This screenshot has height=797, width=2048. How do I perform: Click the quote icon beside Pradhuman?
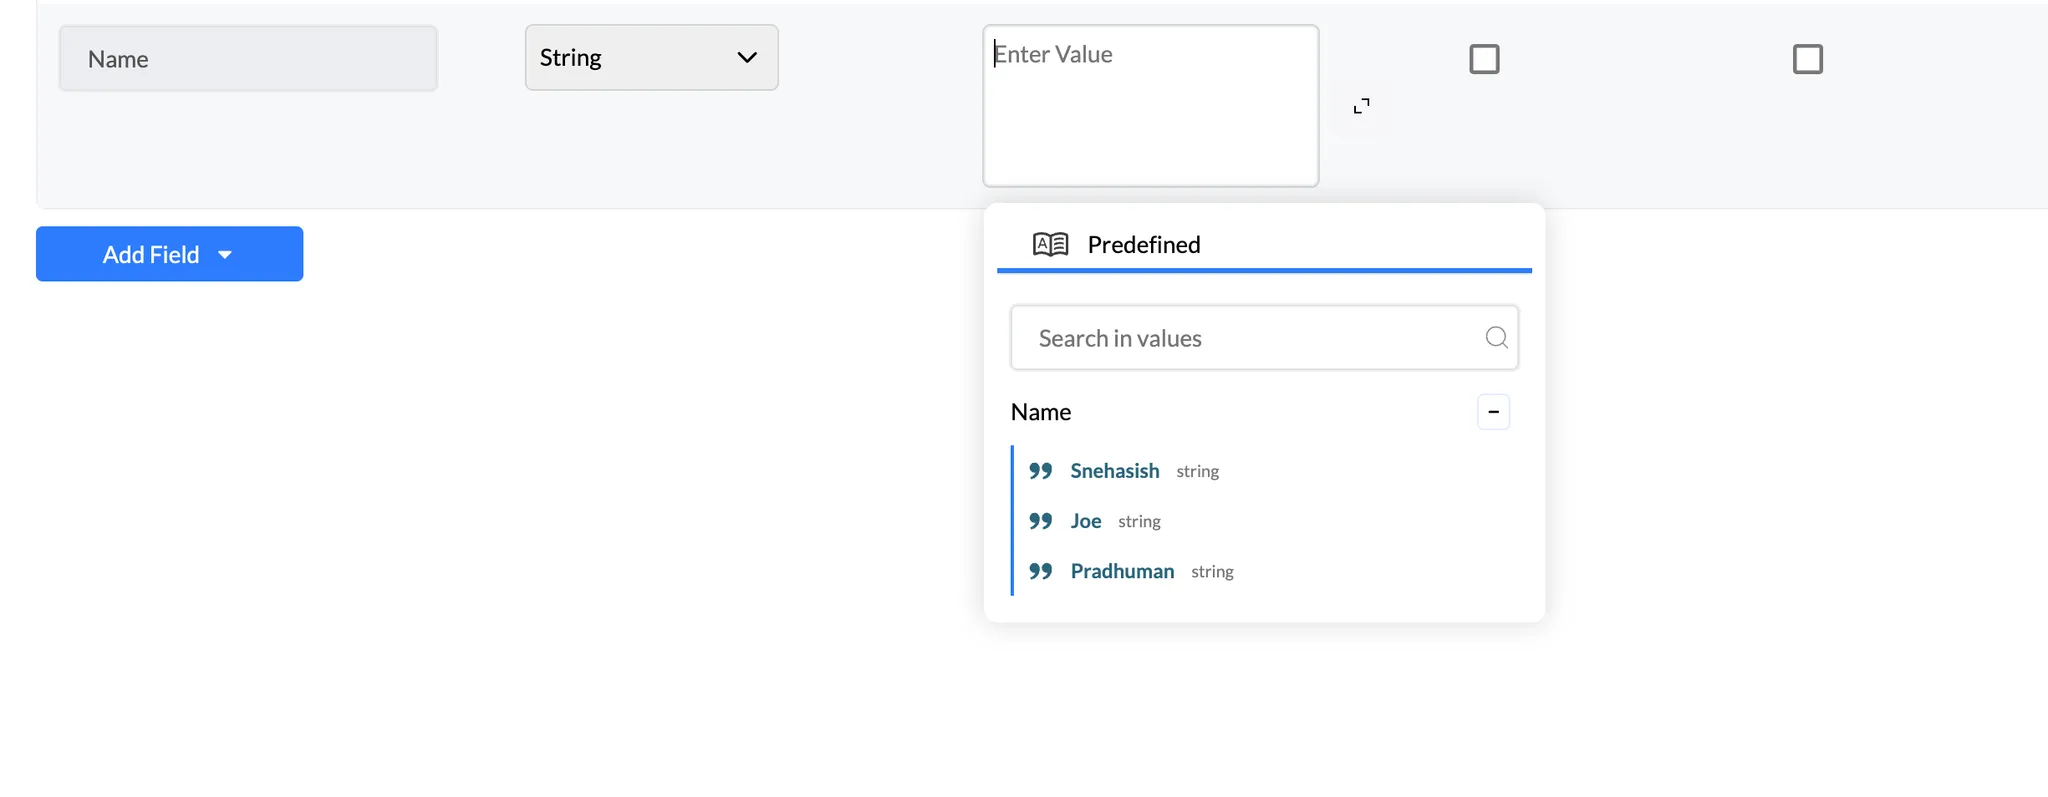click(x=1041, y=571)
